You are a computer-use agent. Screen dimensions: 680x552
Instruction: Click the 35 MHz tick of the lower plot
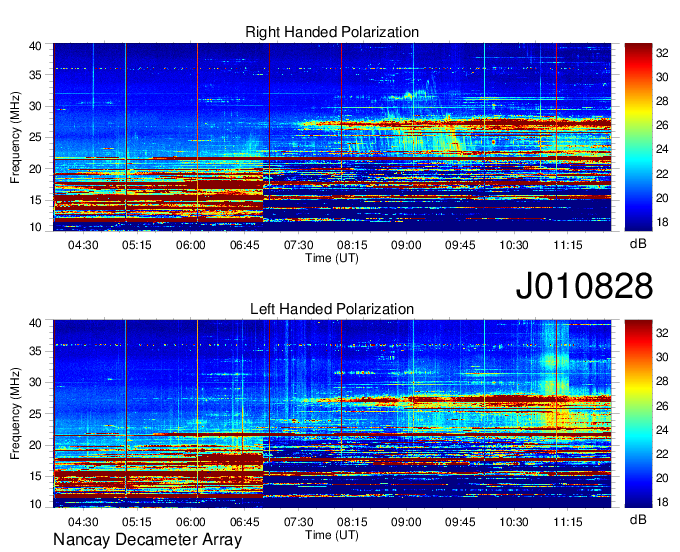click(35, 351)
